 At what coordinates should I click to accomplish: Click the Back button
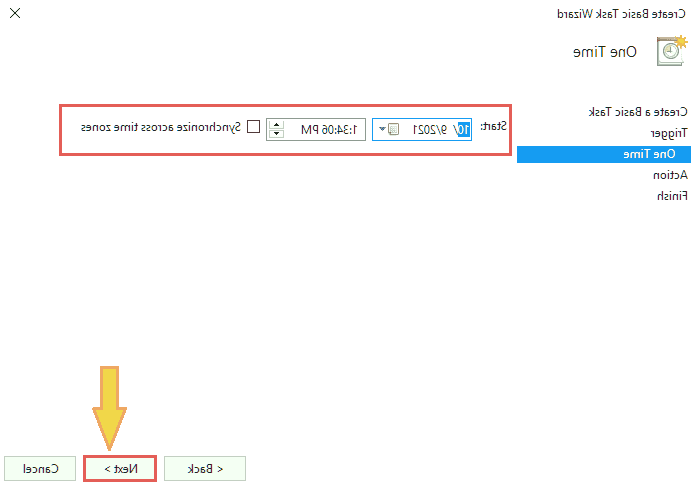pos(204,468)
